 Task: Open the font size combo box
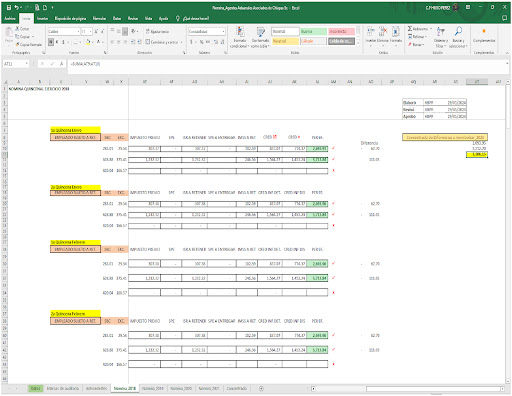pyautogui.click(x=87, y=31)
